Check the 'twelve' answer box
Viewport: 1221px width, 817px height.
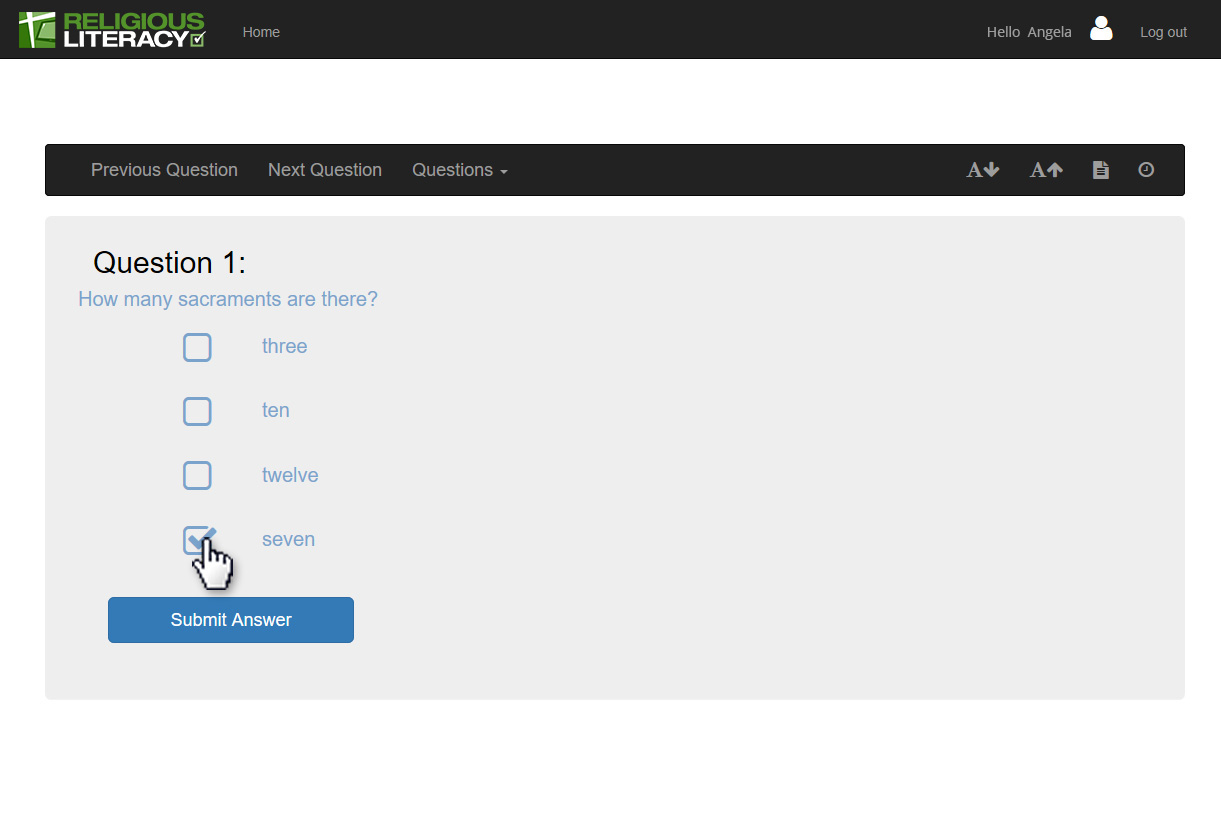pos(197,475)
